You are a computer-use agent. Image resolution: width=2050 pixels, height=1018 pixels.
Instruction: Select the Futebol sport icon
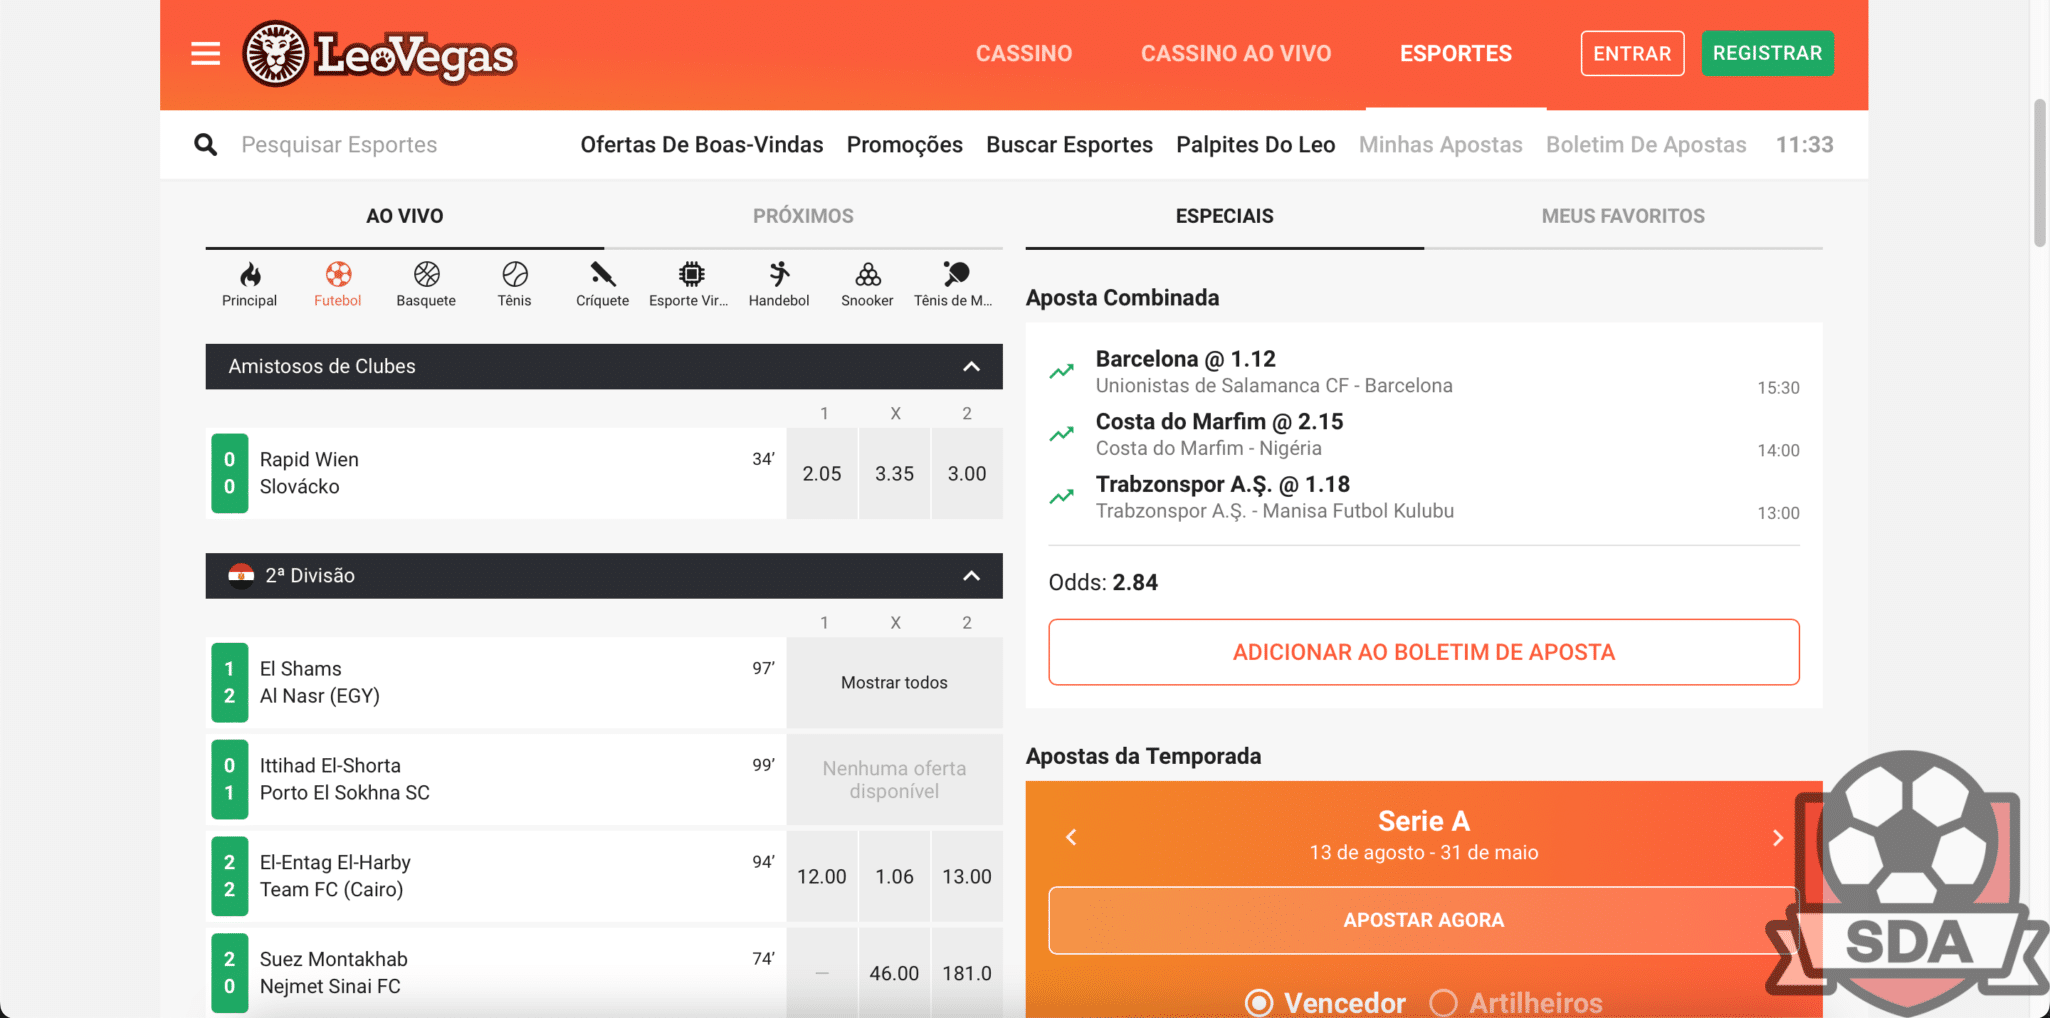[x=338, y=284]
